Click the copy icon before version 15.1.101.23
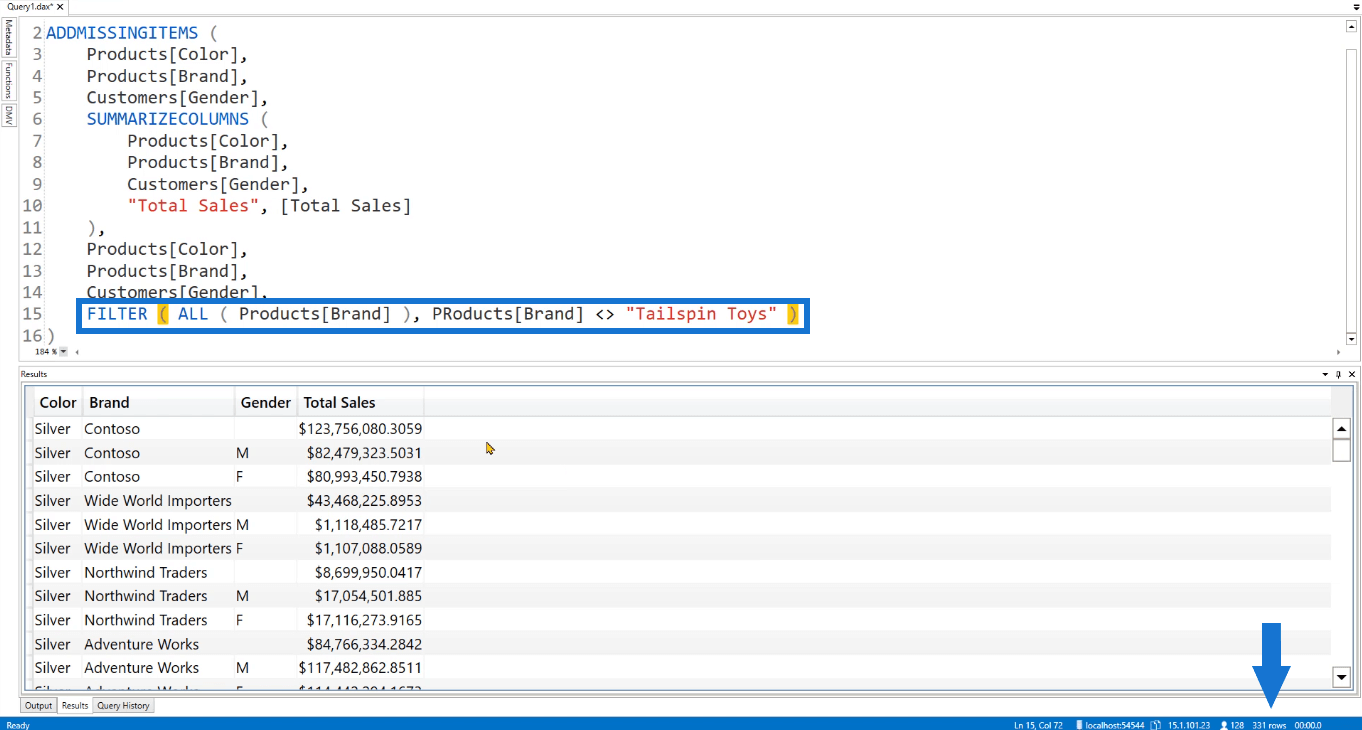1362x730 pixels. [x=1155, y=725]
